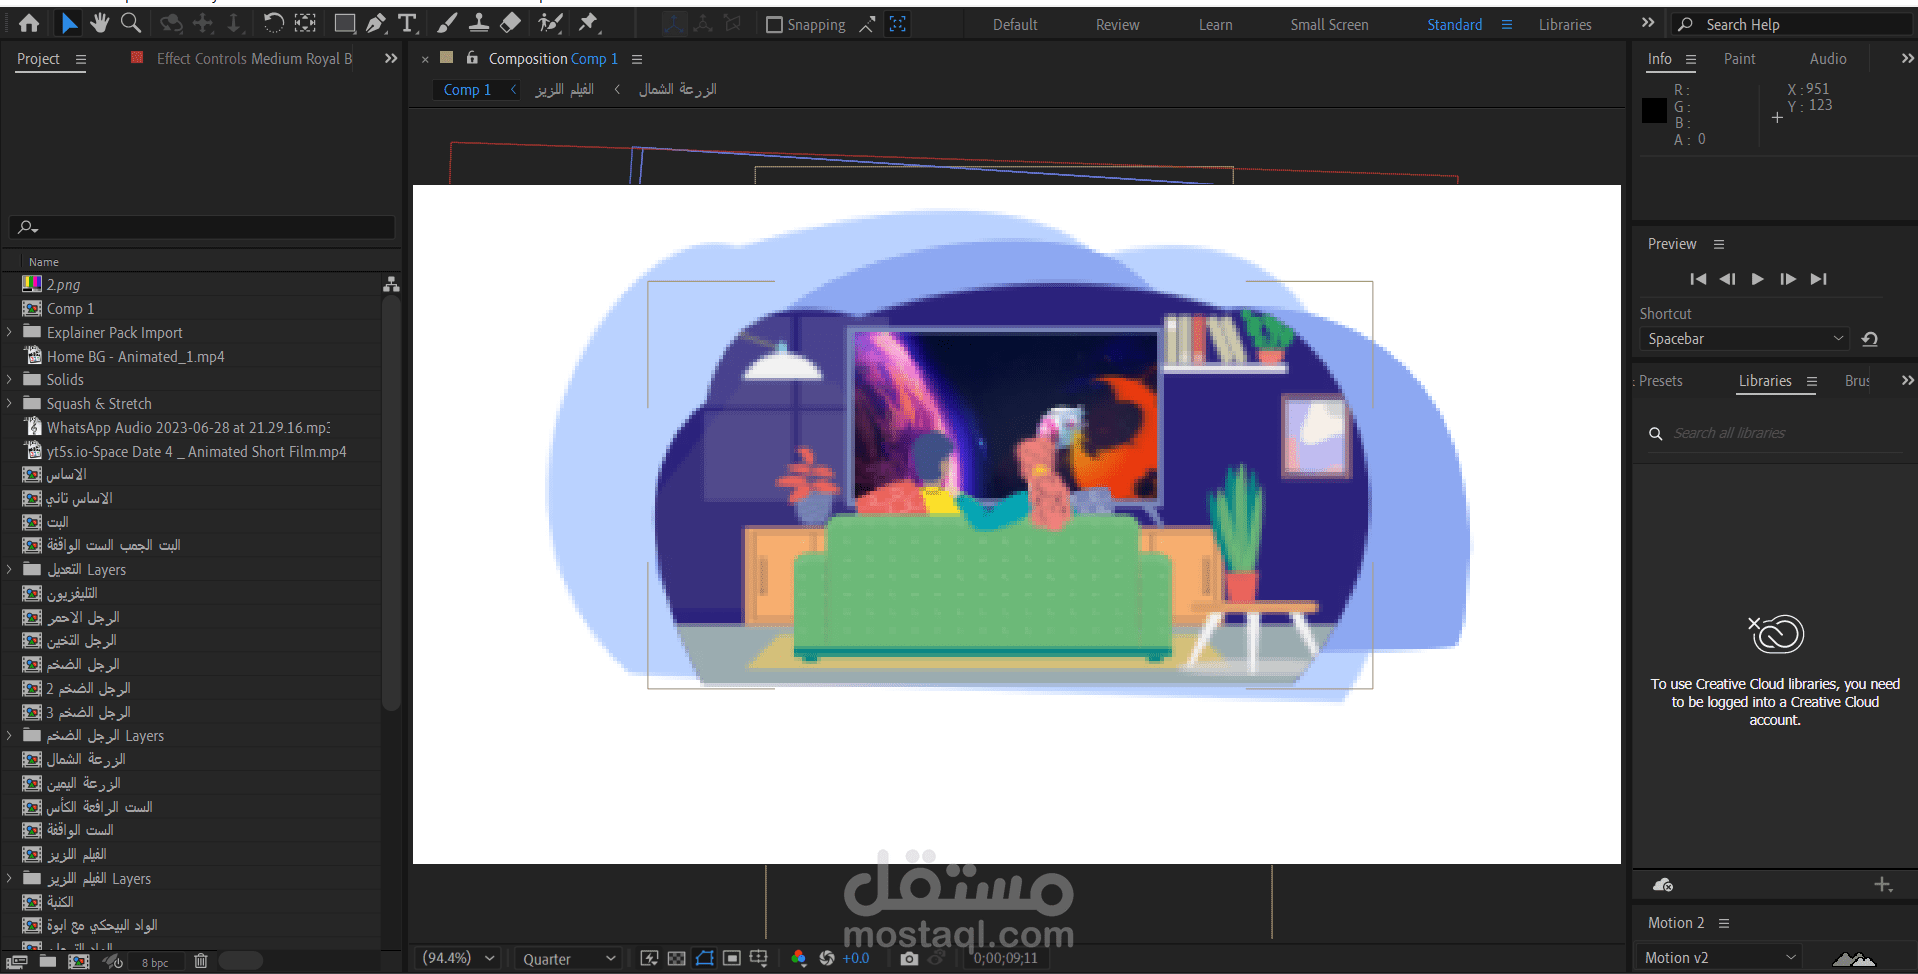Select the Brush tool
Screen dimensions: 1918x974
(447, 22)
